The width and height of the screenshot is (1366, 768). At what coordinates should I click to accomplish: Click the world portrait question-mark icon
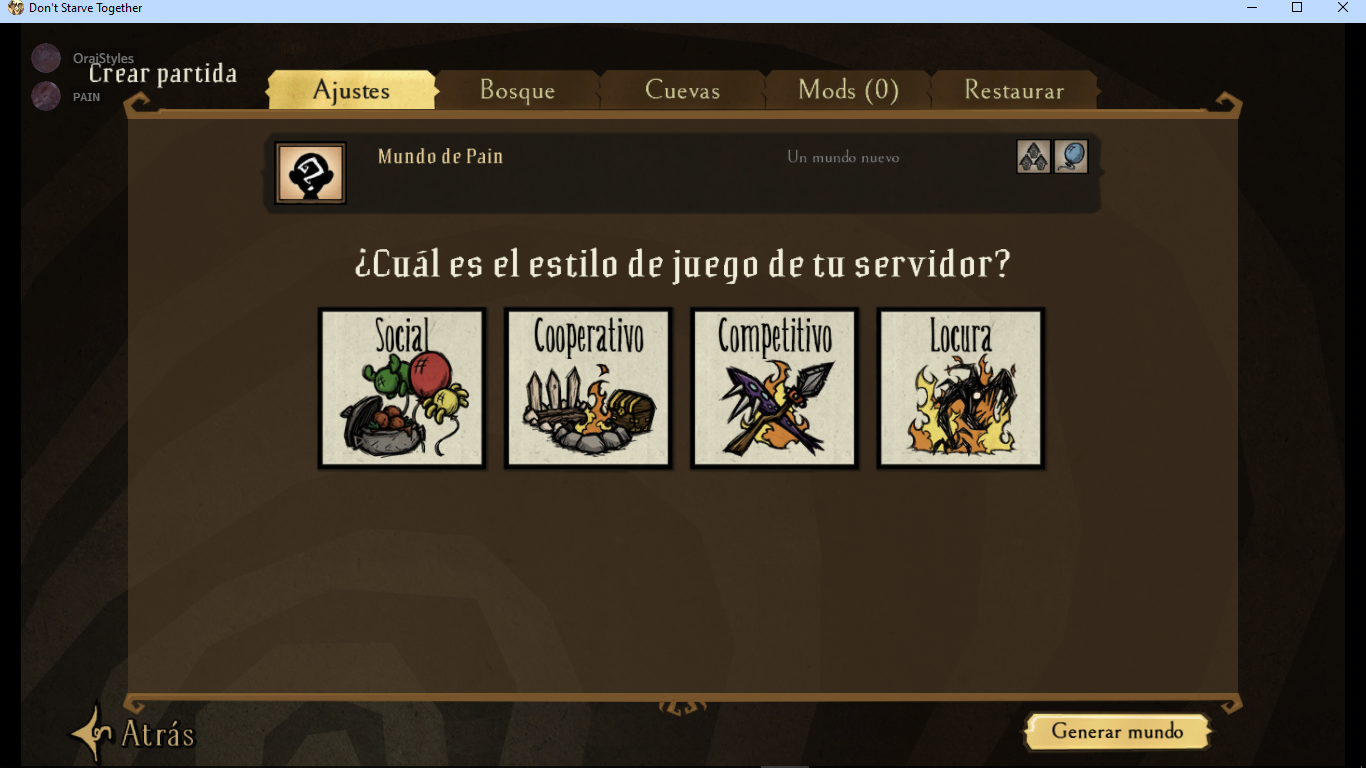tap(311, 173)
